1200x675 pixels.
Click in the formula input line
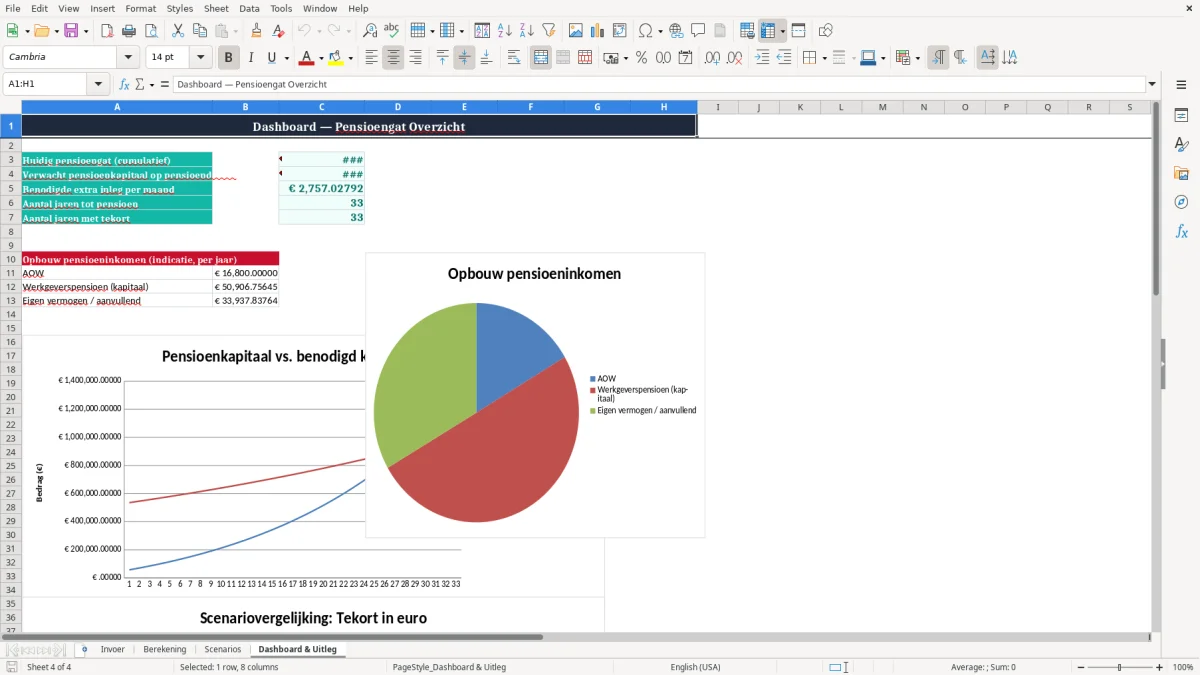click(x=659, y=84)
